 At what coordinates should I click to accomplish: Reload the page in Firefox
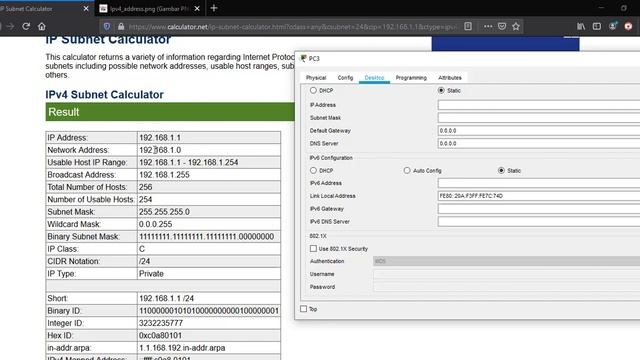tap(26, 27)
